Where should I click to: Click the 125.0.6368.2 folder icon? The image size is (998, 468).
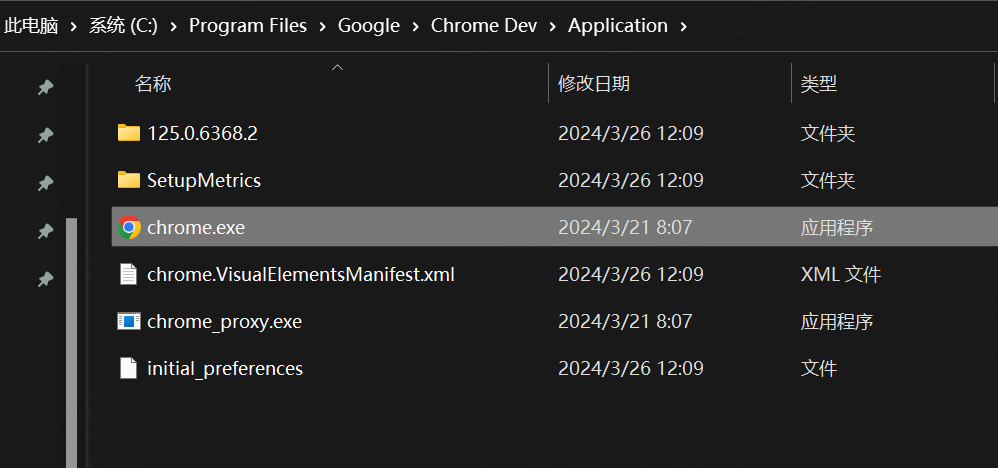[128, 133]
